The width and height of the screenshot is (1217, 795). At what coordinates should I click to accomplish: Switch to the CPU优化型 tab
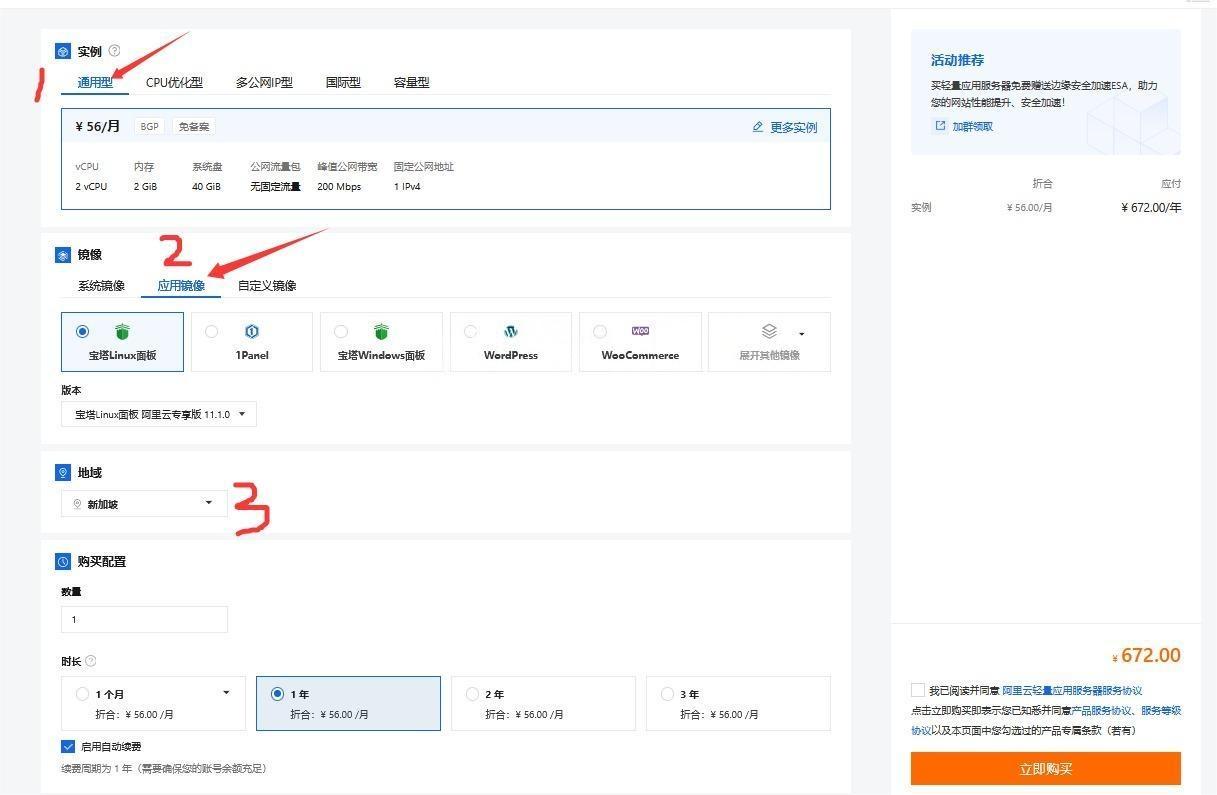pyautogui.click(x=174, y=83)
